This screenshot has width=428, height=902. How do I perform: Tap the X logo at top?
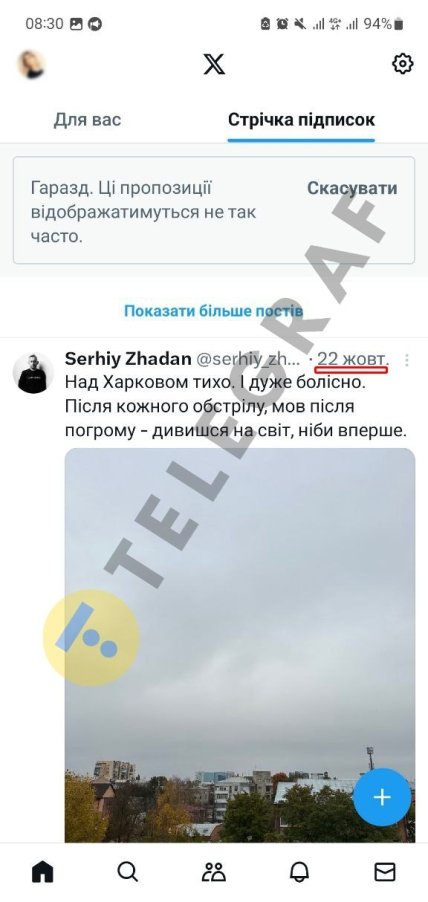[x=214, y=64]
